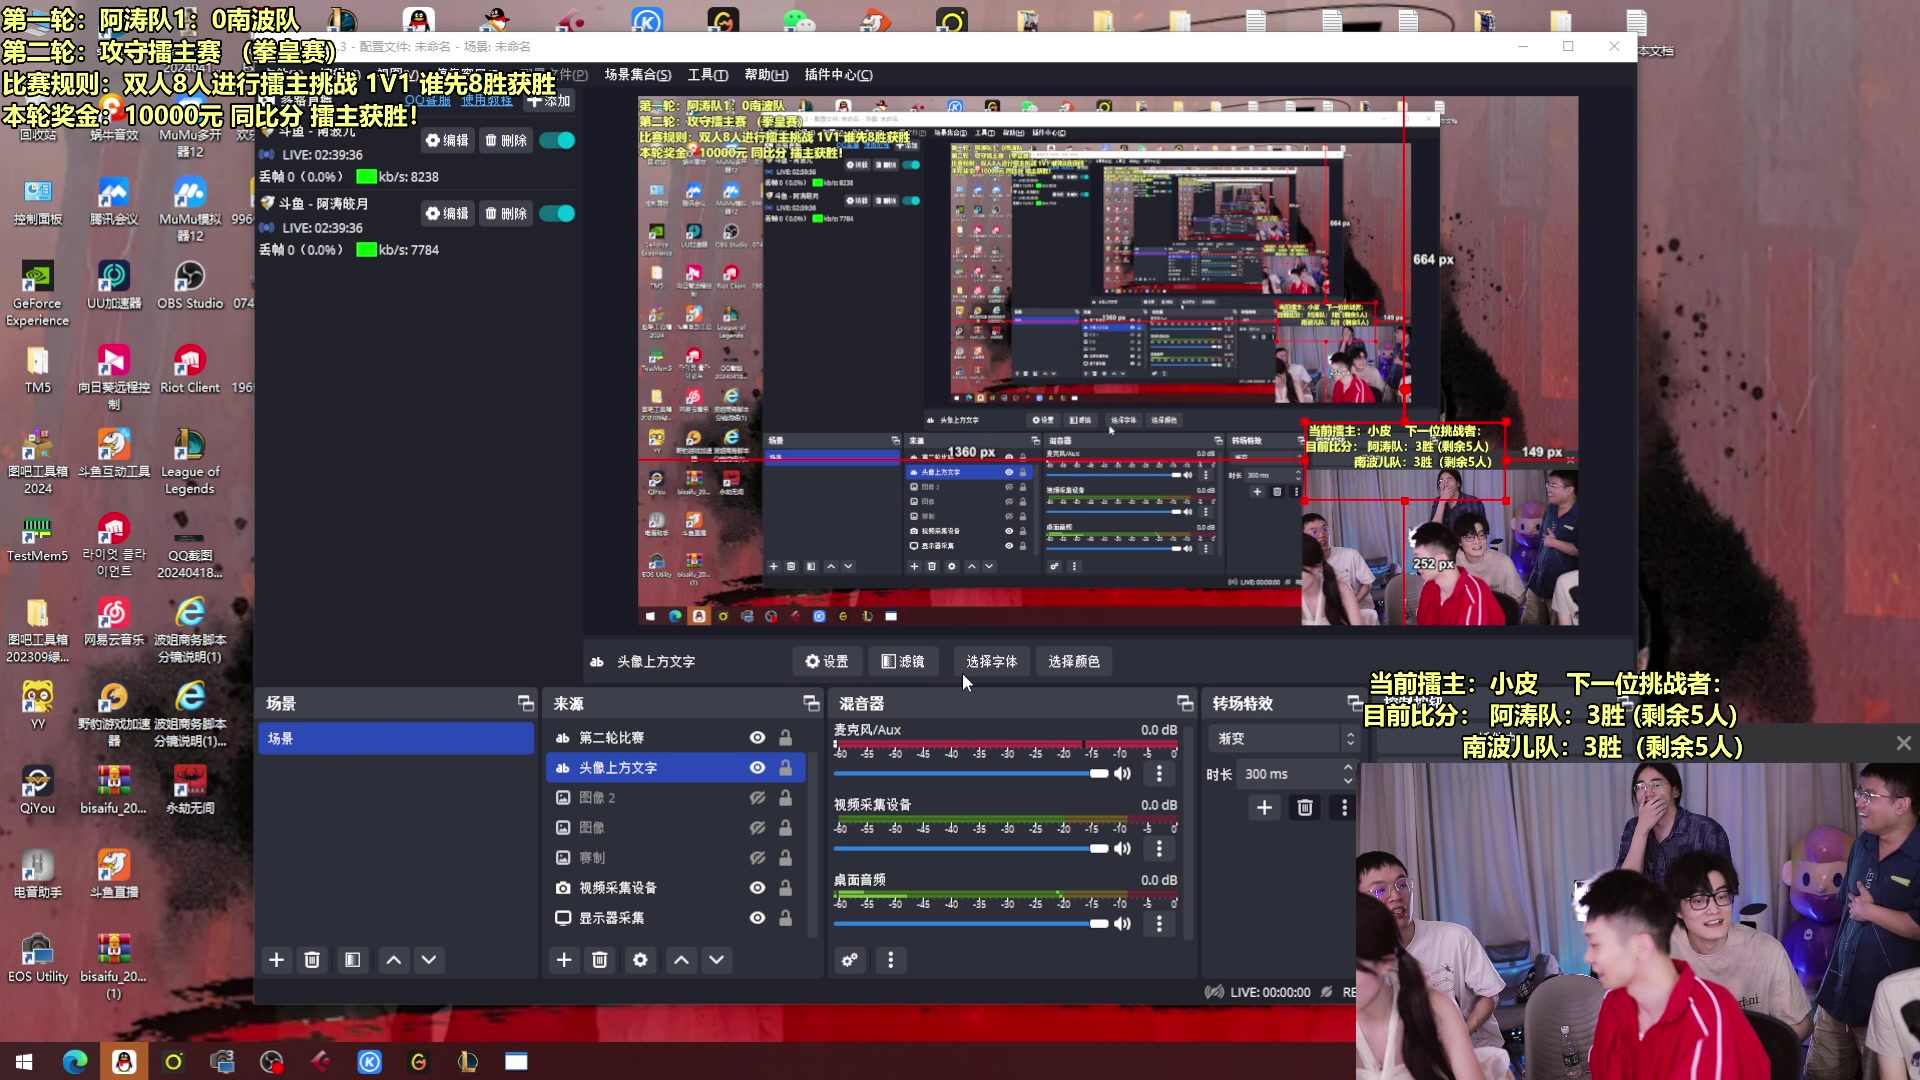Mute the 麦克风/Aux speaker icon

(1123, 773)
